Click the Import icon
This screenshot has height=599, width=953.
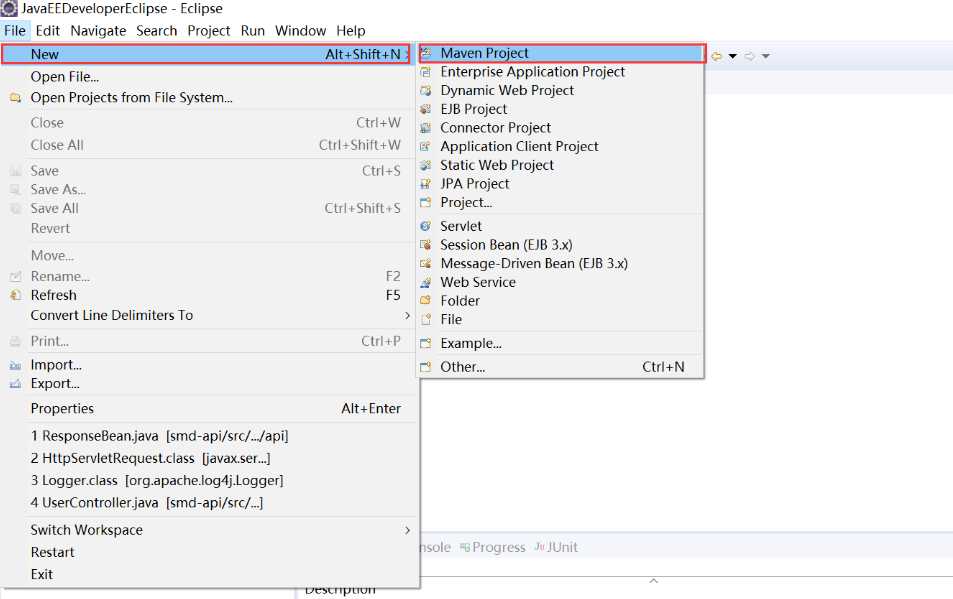pyautogui.click(x=15, y=365)
